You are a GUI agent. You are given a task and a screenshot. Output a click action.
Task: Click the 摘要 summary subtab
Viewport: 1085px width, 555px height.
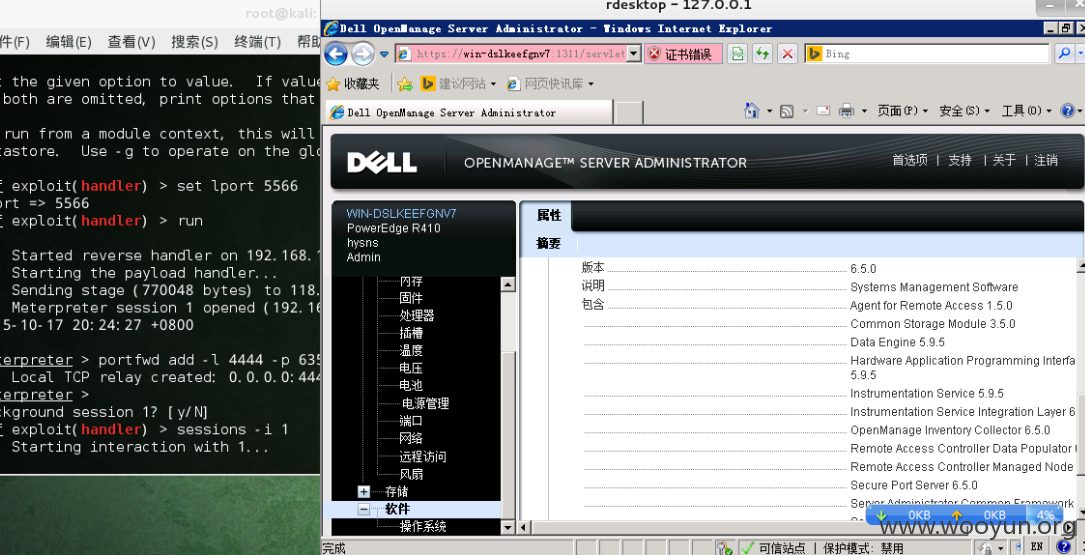[549, 244]
